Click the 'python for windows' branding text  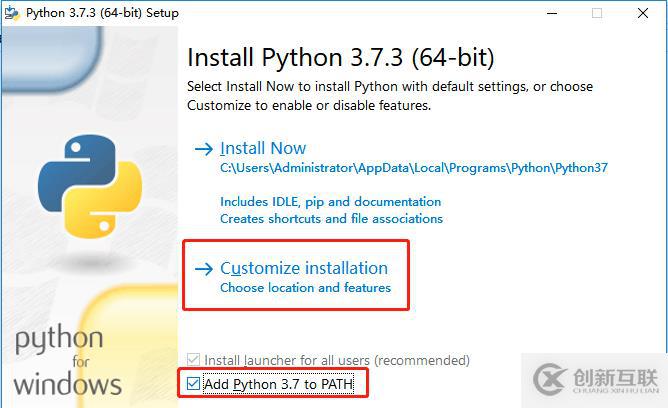click(x=66, y=362)
